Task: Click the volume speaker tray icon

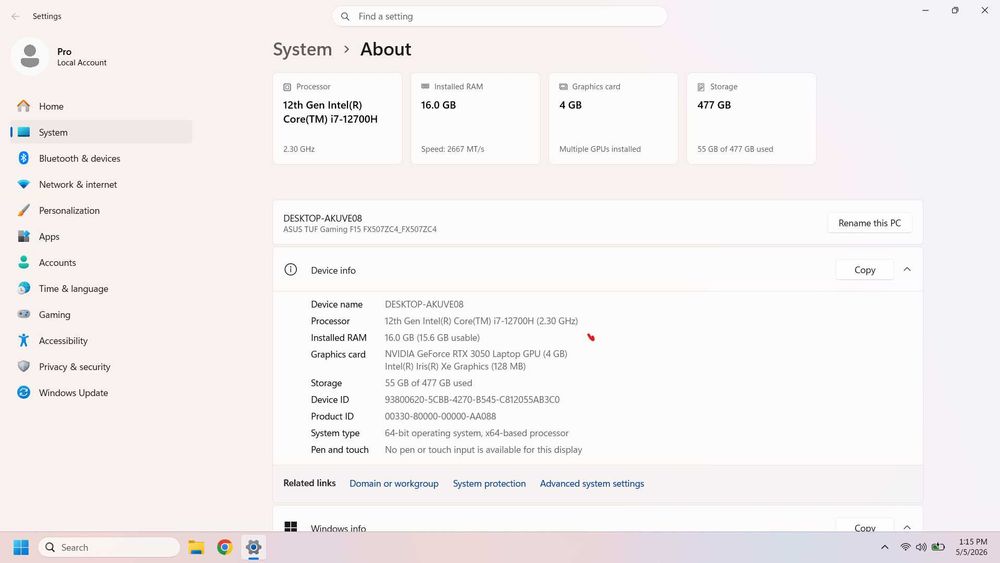Action: point(921,547)
